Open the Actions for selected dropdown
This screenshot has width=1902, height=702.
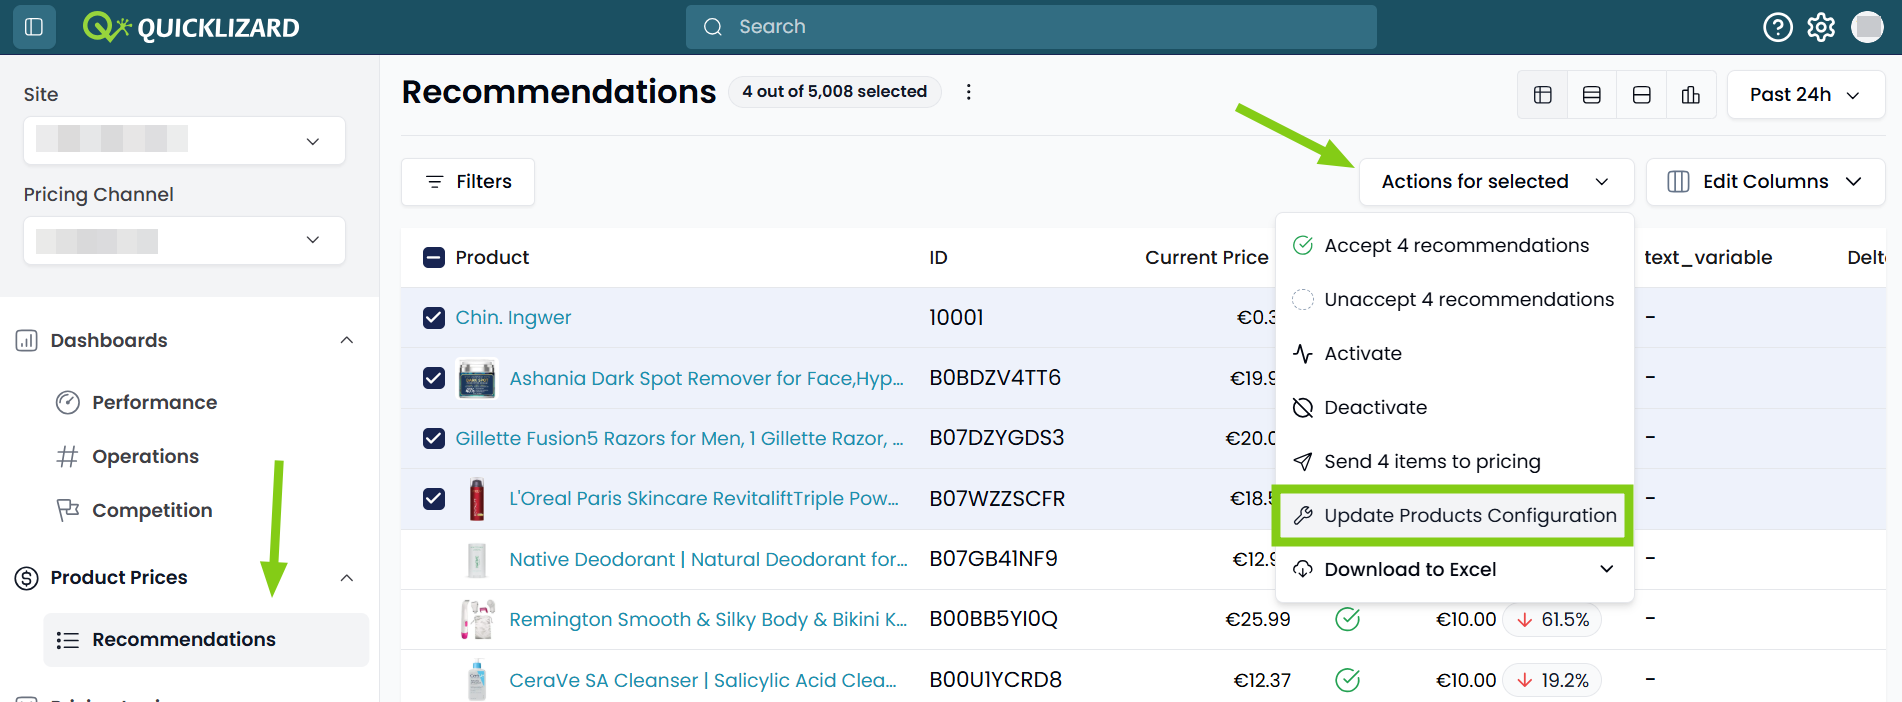[x=1495, y=182]
